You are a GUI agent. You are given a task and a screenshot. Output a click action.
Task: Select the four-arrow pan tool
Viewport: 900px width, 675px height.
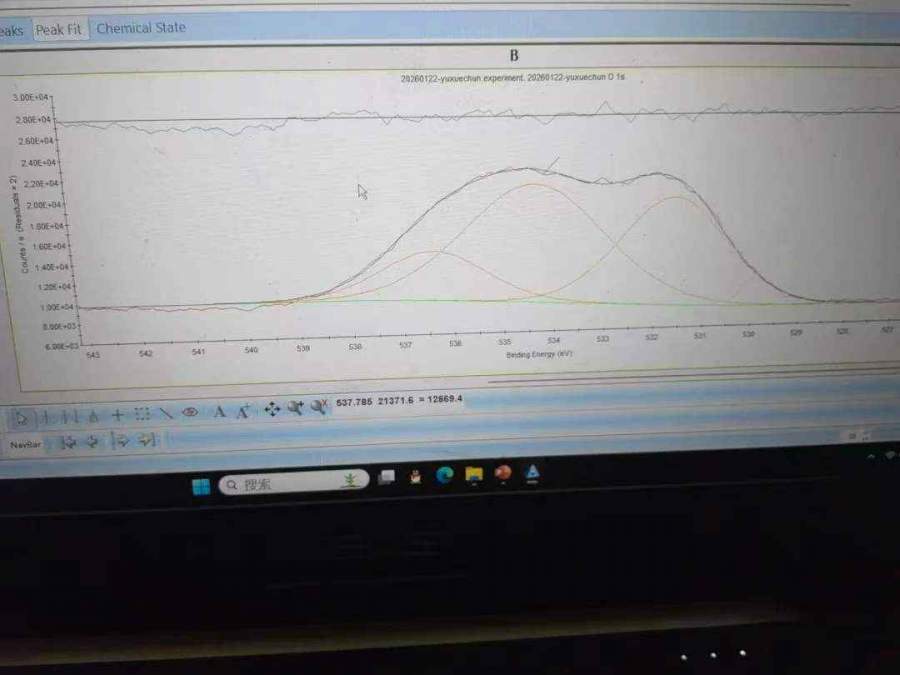coord(272,409)
